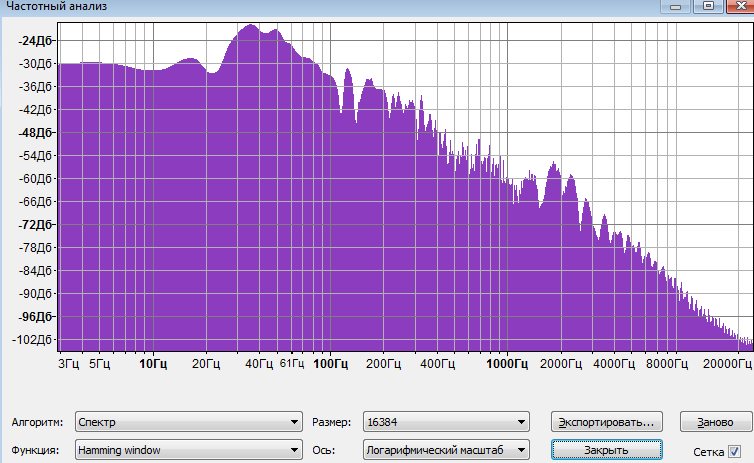Click the -48Дб axis label
The width and height of the screenshot is (754, 463).
(35, 133)
